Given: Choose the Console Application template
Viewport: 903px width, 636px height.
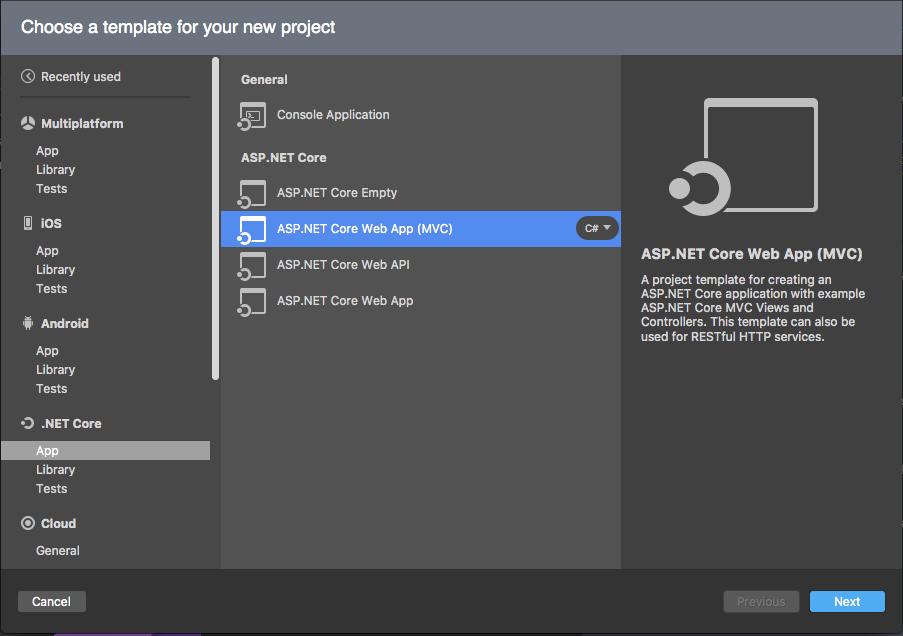Looking at the screenshot, I should click(420, 115).
